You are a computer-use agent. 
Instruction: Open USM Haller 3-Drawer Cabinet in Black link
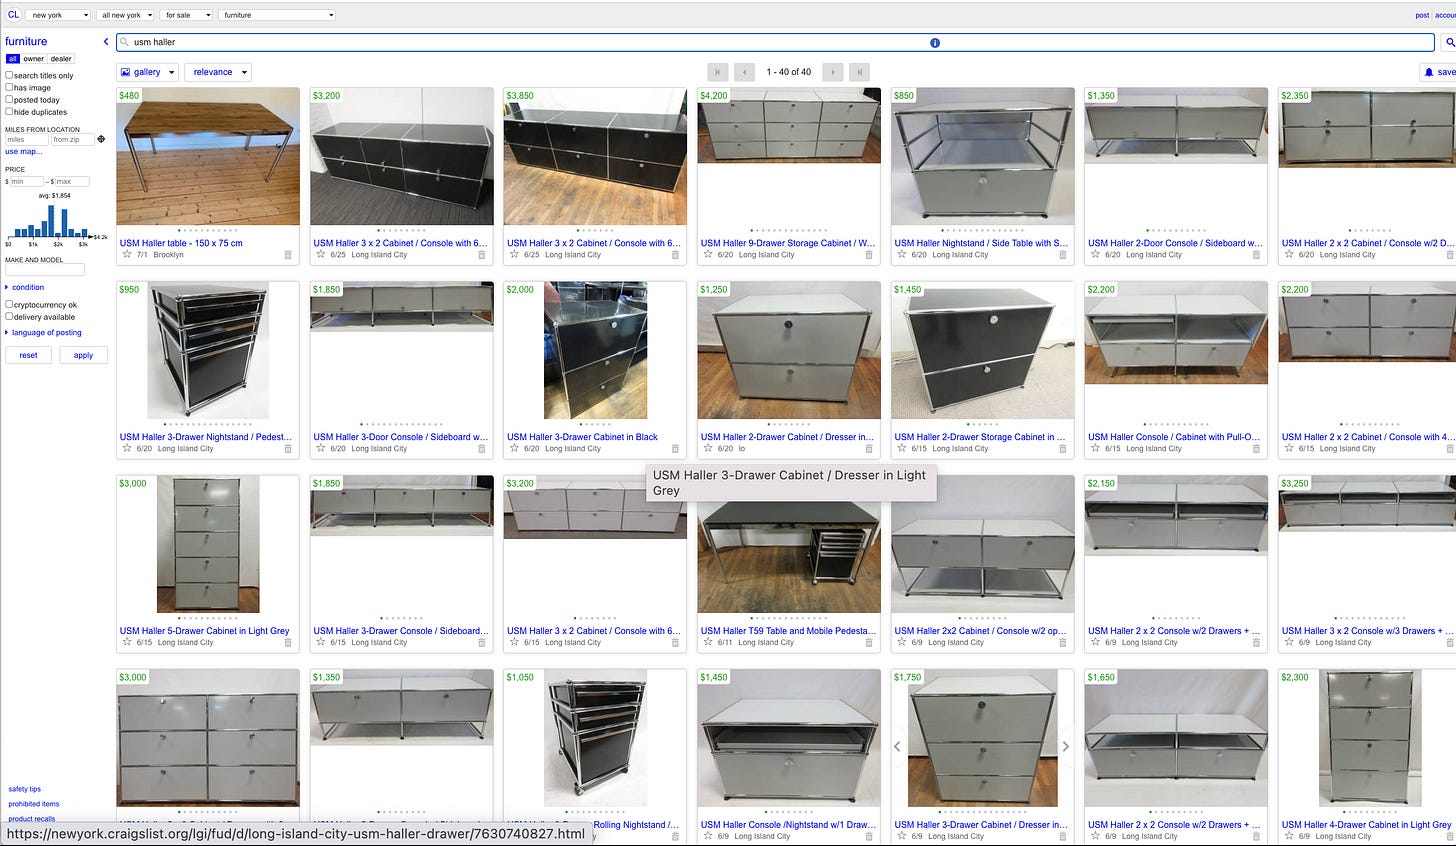582,437
